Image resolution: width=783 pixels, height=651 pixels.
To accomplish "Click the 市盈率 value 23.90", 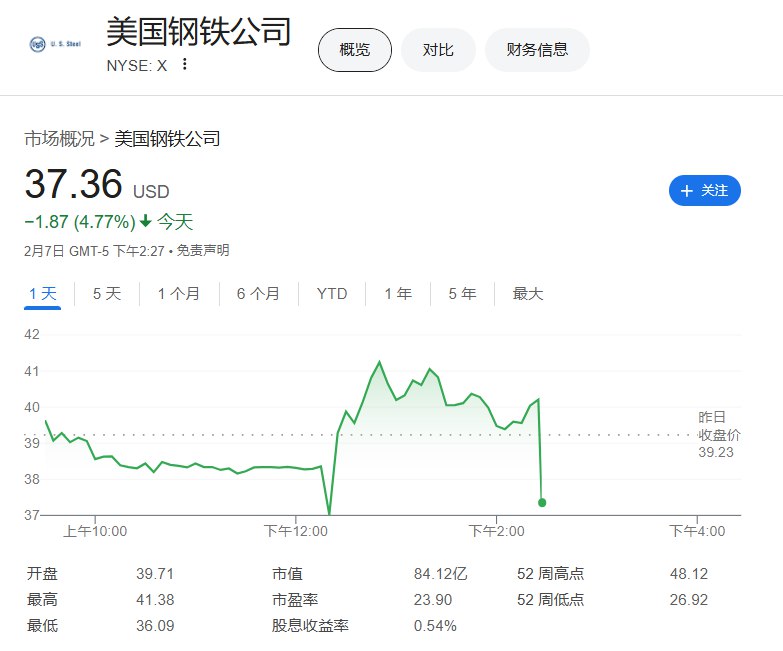I will pos(432,600).
